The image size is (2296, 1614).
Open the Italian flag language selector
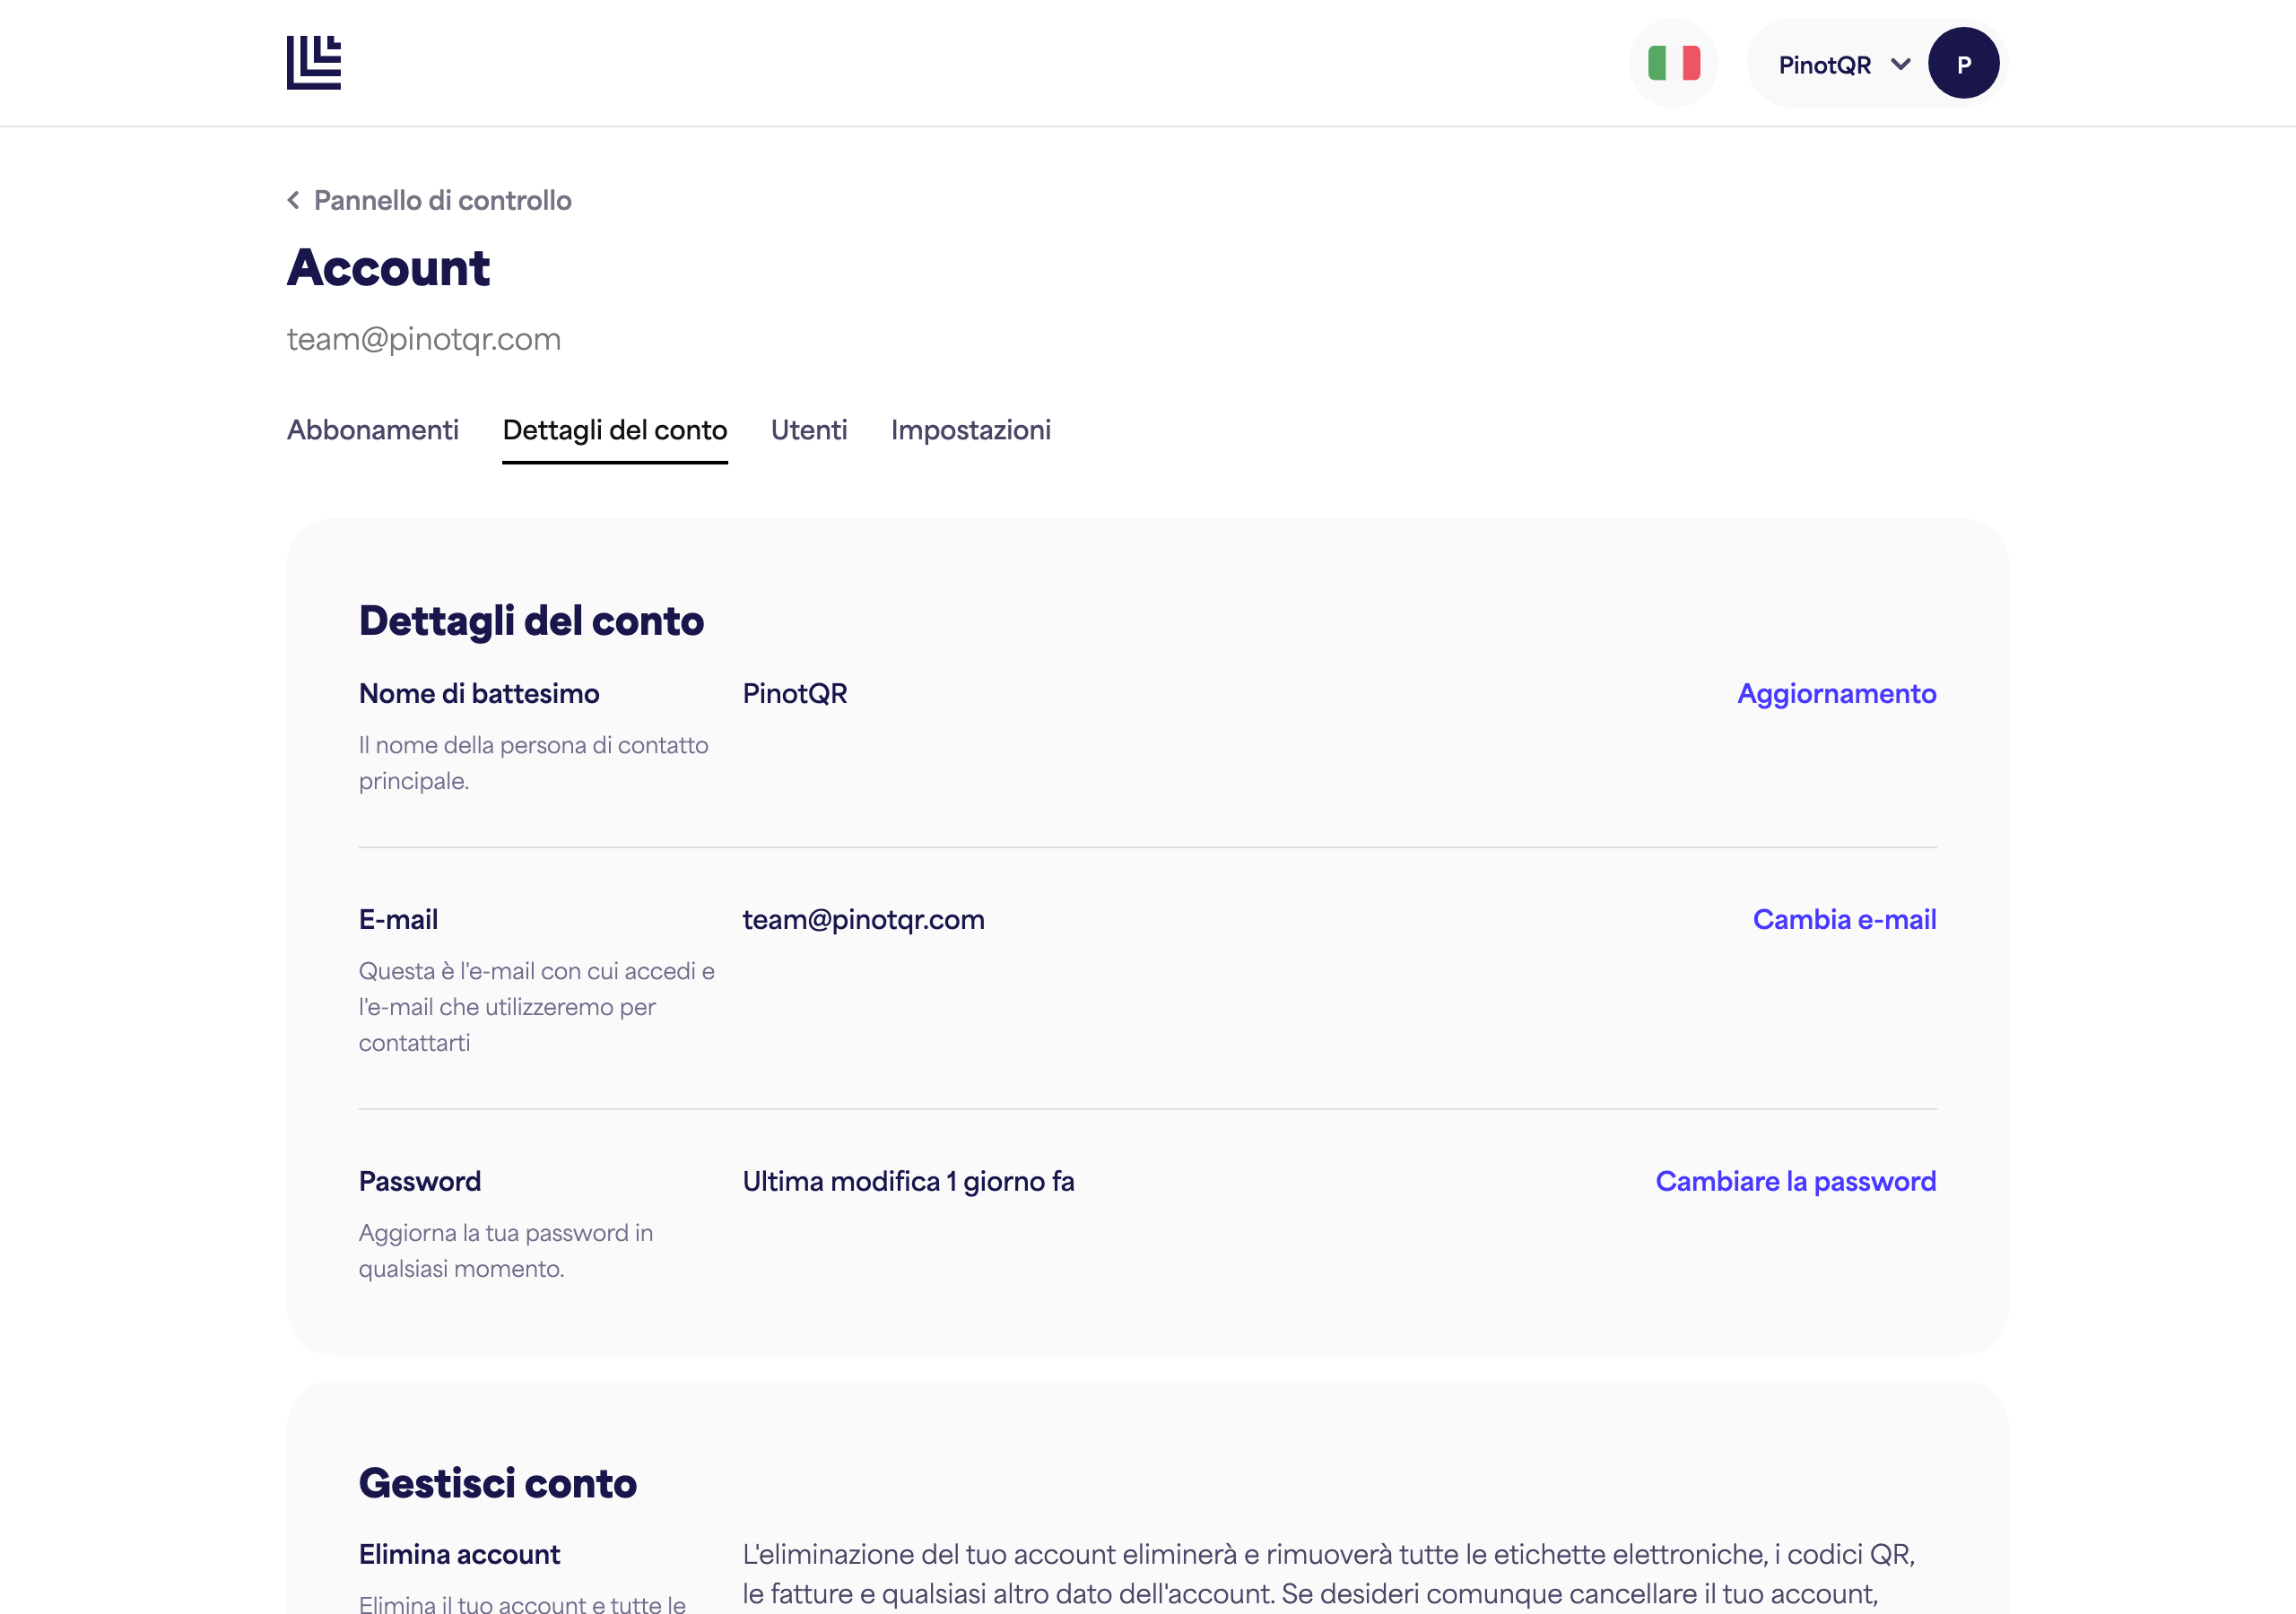pyautogui.click(x=1673, y=63)
